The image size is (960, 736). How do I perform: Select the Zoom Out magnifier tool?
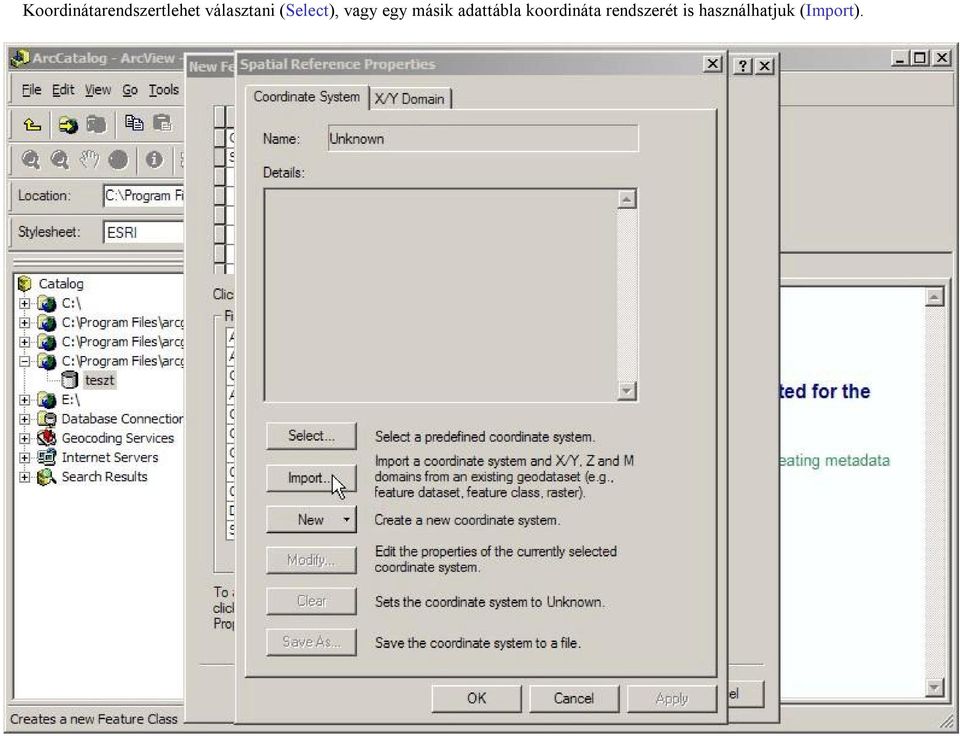click(x=59, y=160)
